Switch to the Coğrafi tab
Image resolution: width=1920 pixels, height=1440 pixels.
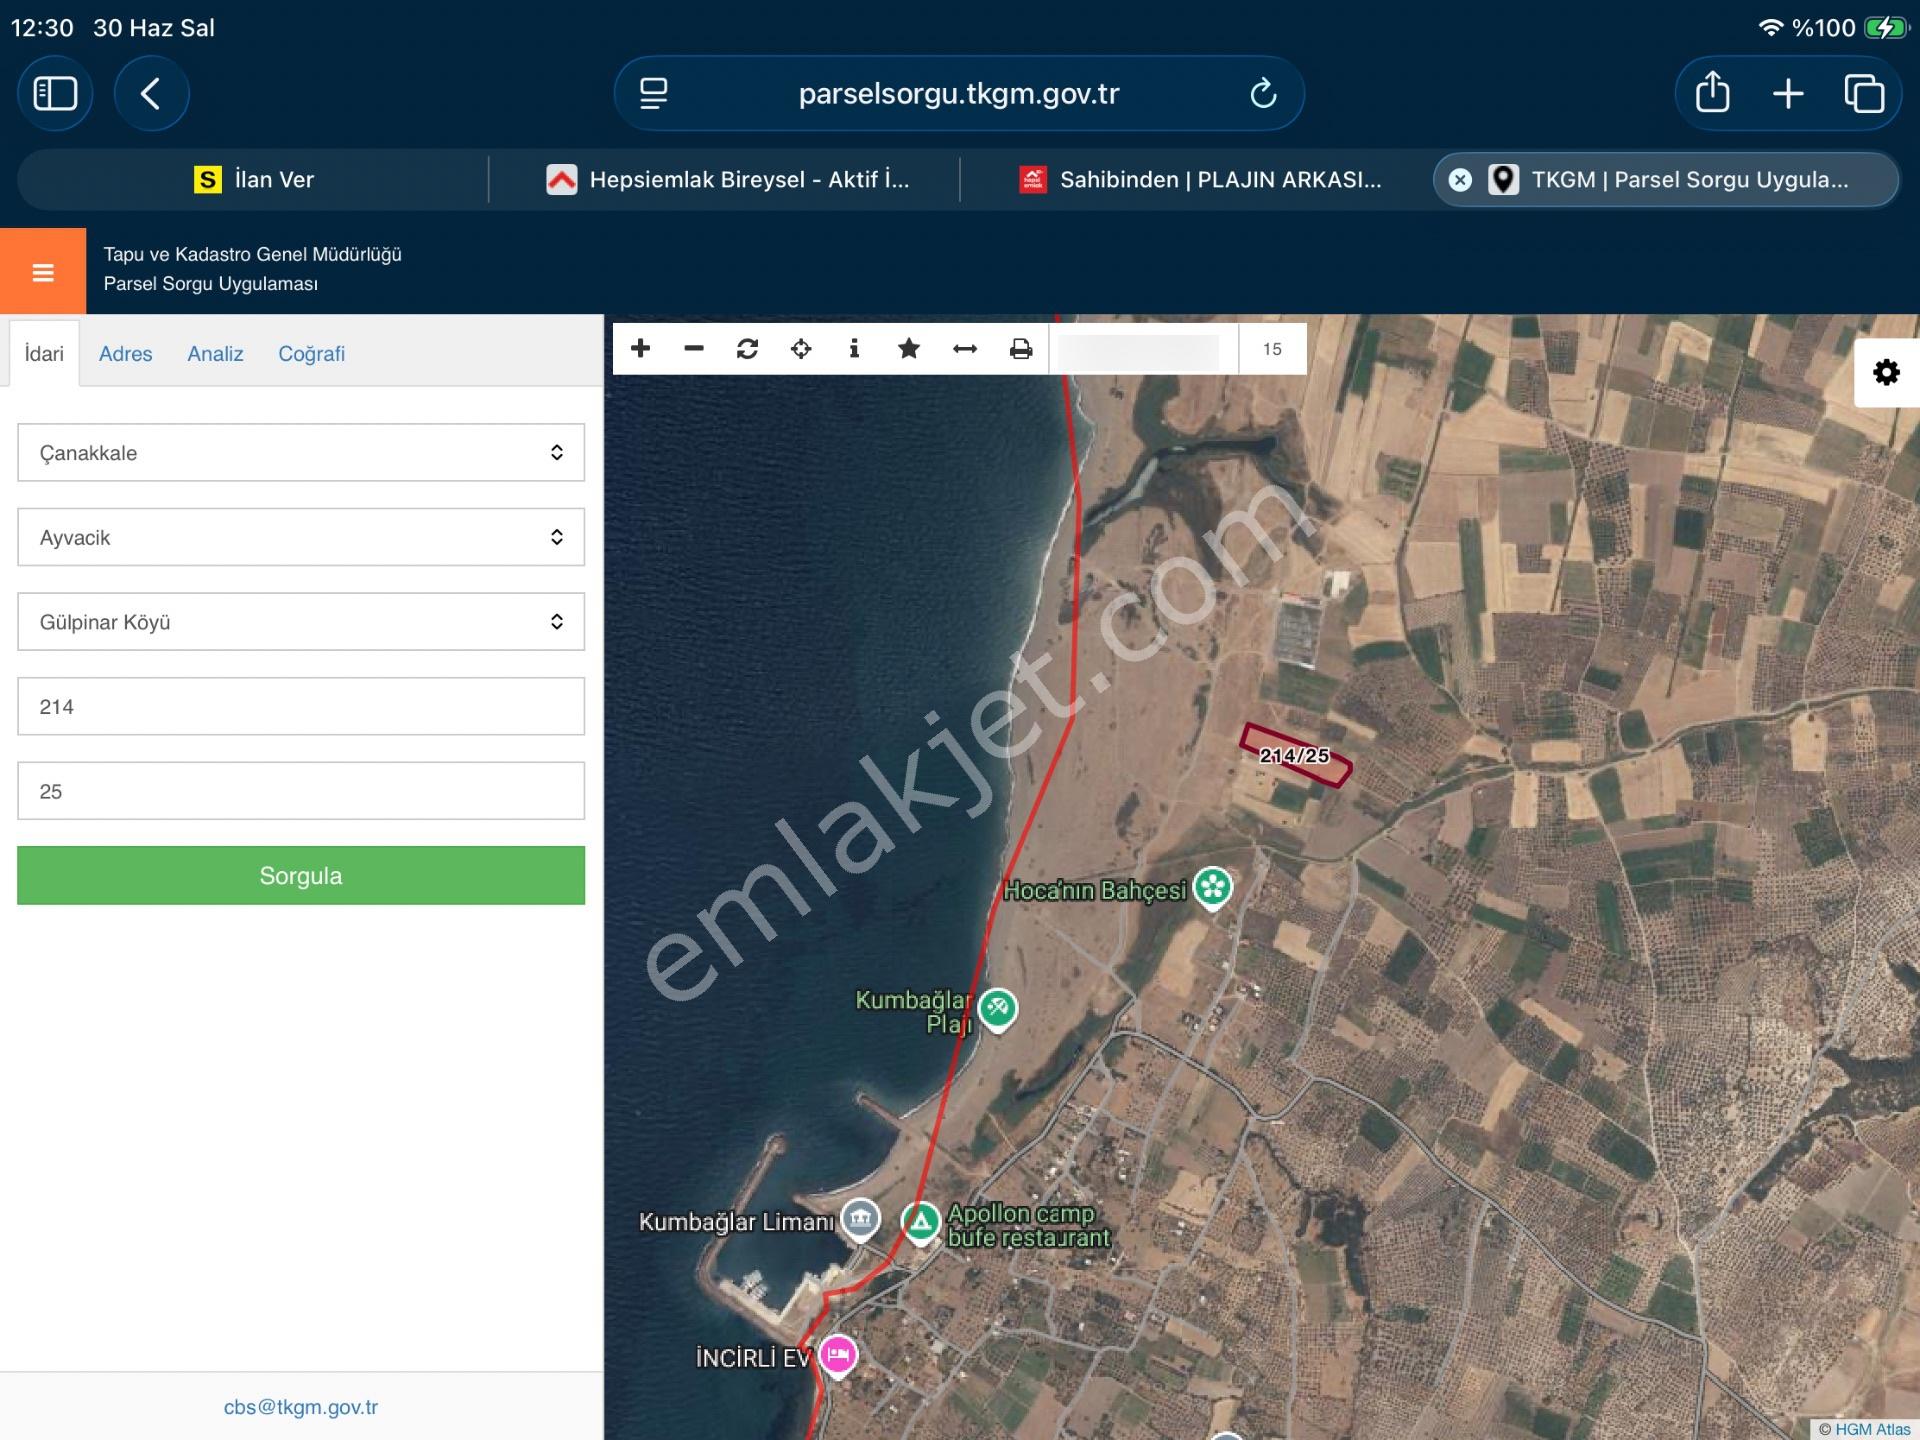pos(311,354)
